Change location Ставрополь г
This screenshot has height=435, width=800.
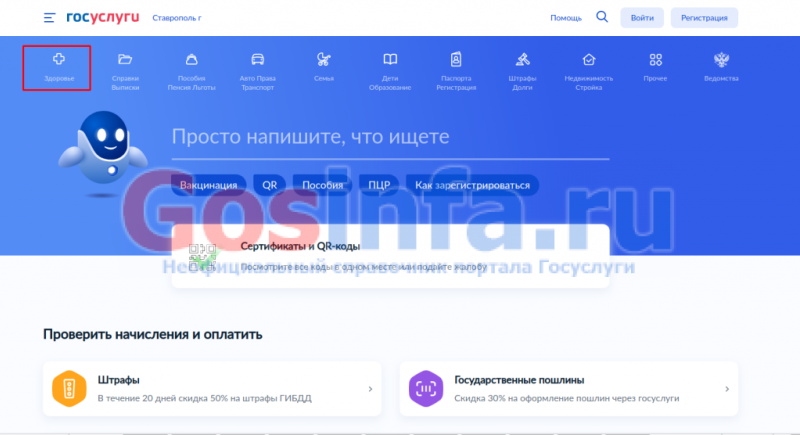point(177,18)
